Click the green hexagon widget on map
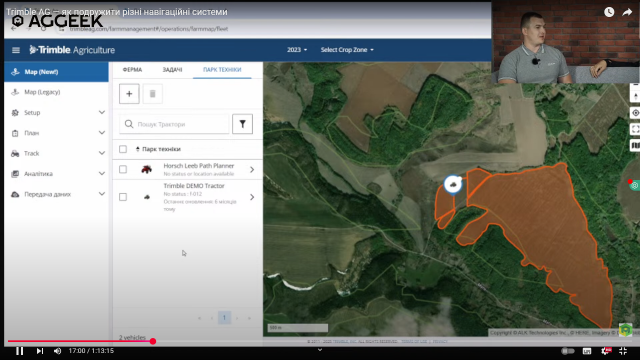Viewport: 640px width, 360px height. pyautogui.click(x=625, y=329)
